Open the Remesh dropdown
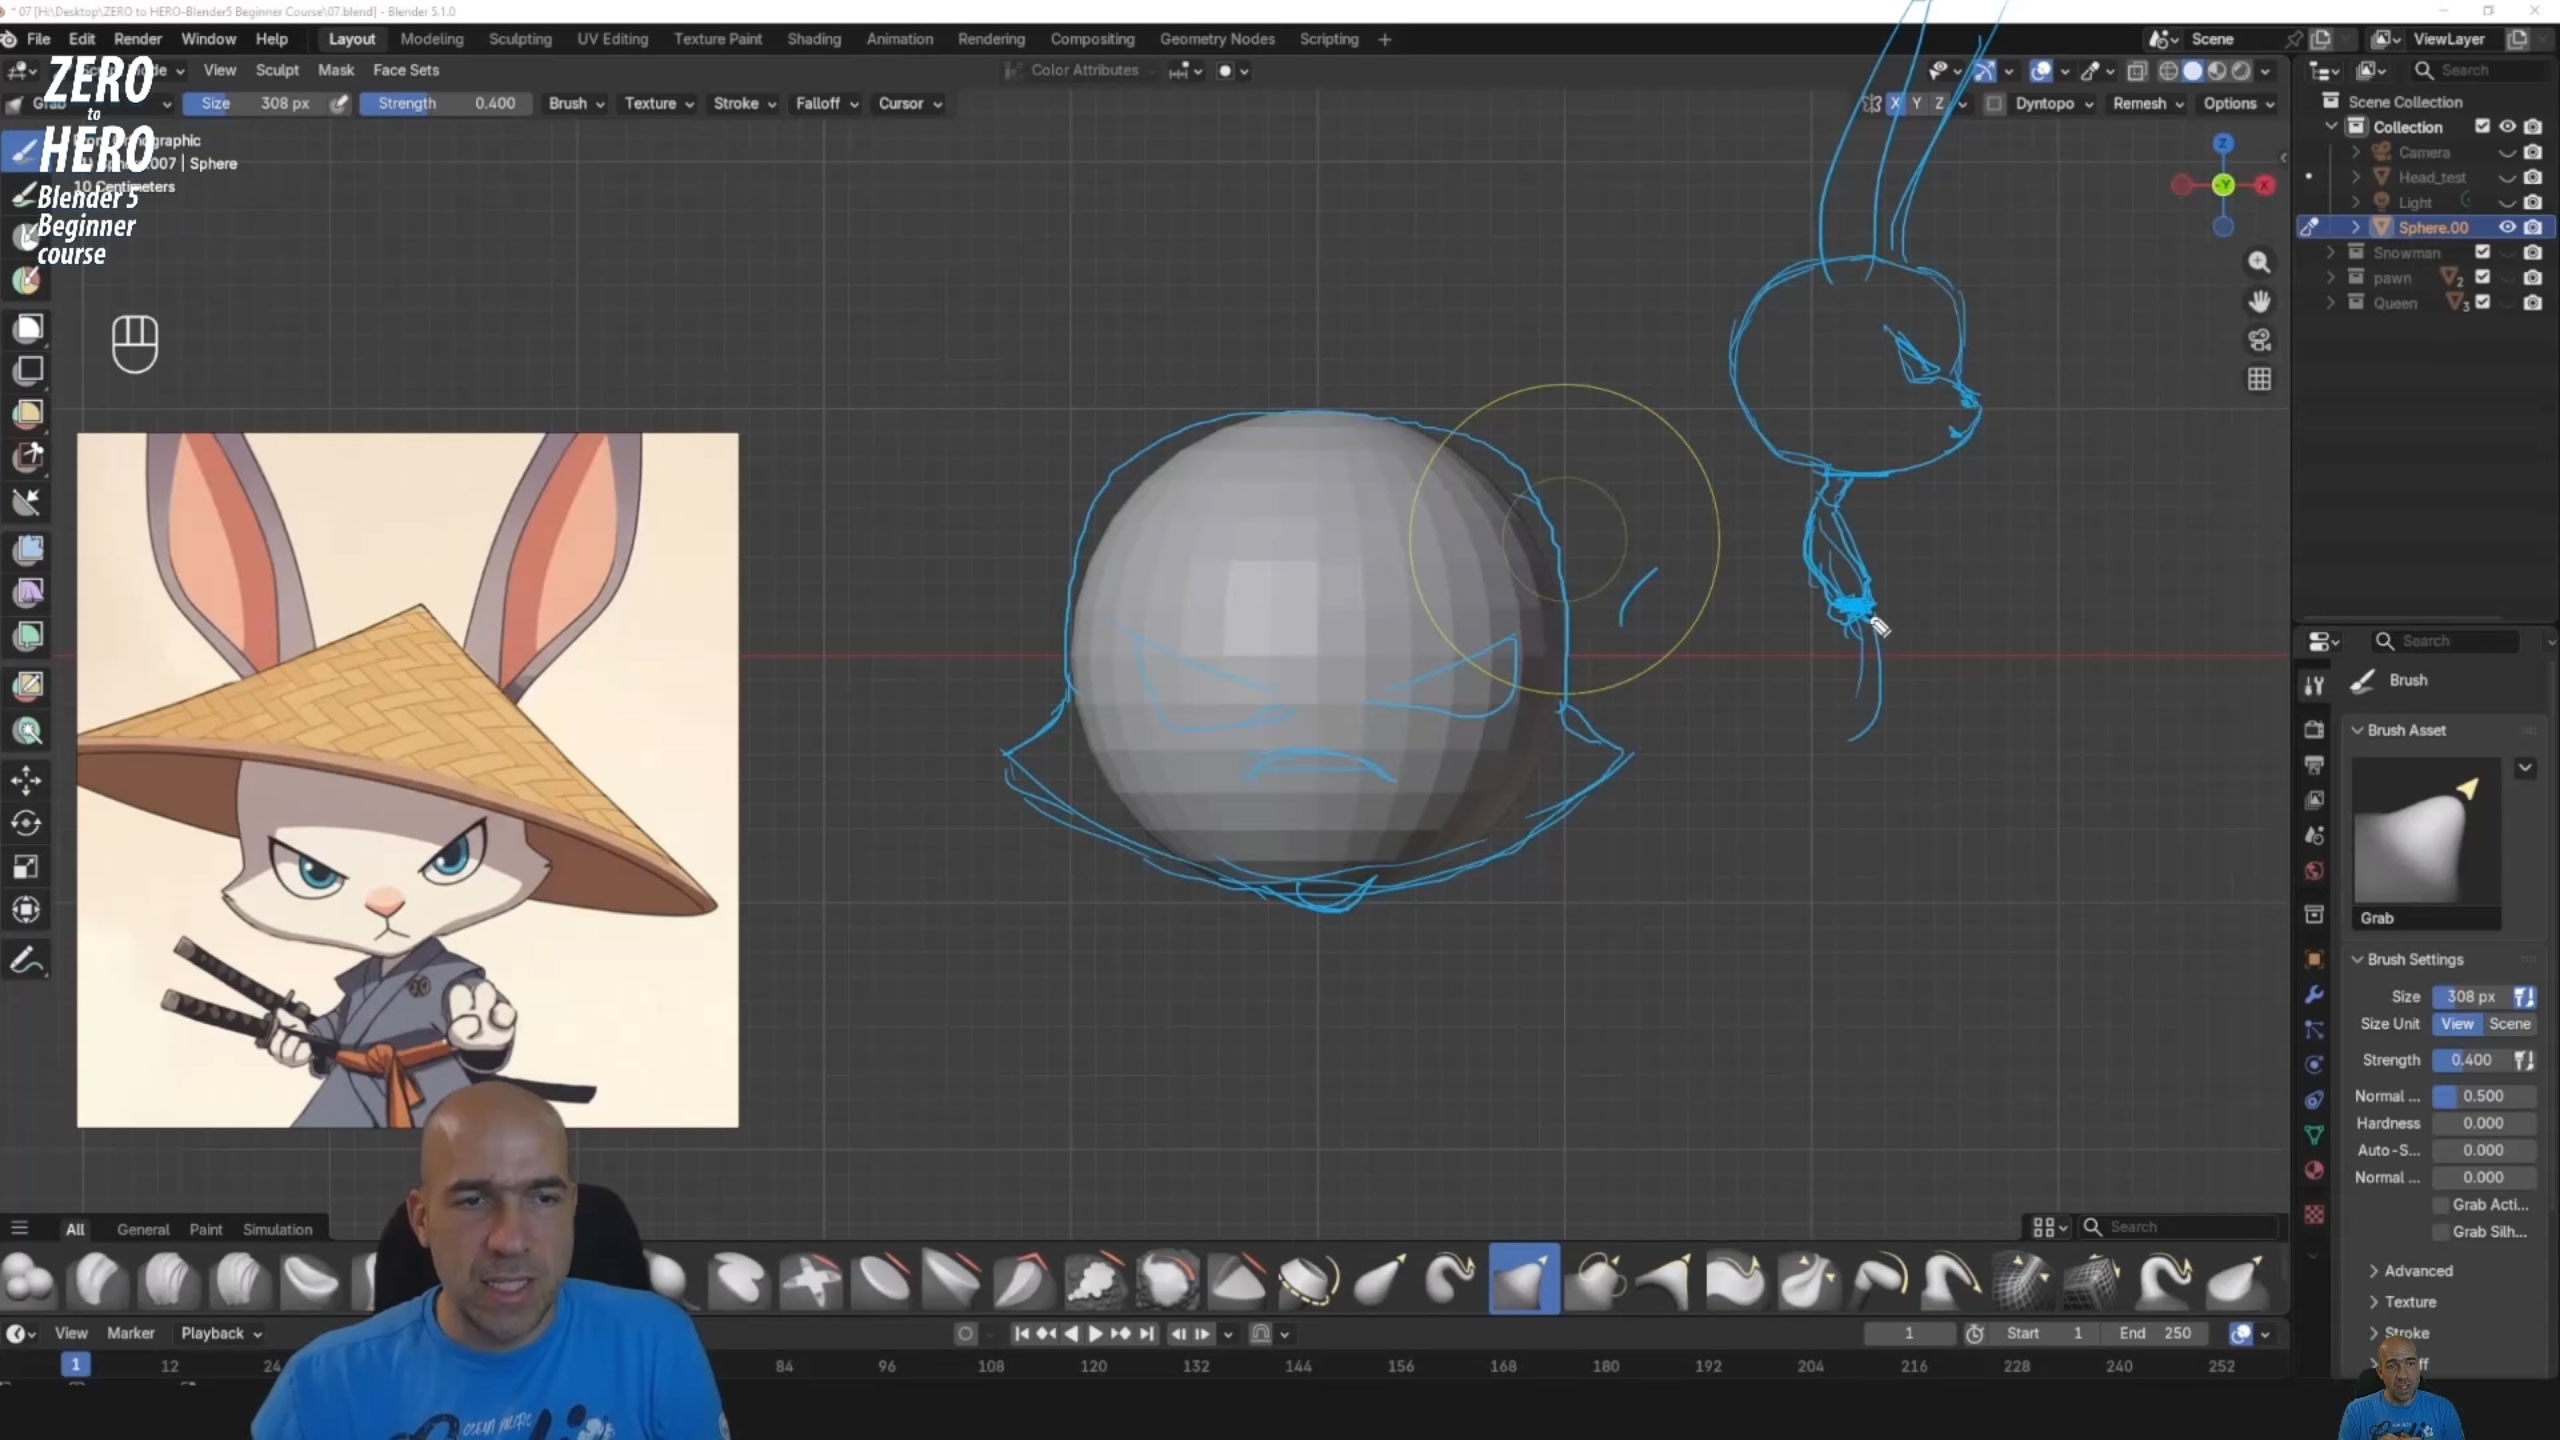The width and height of the screenshot is (2560, 1440). 2147,103
